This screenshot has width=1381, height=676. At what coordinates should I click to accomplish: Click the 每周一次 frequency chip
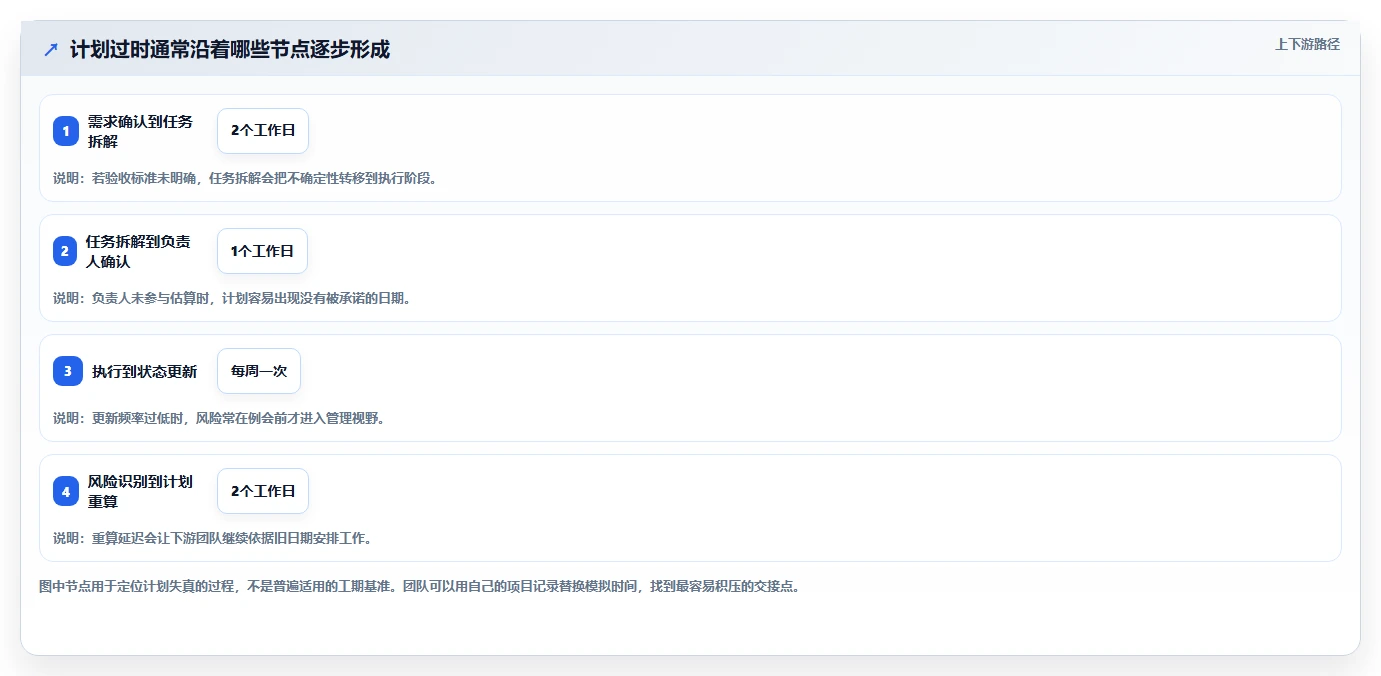tap(259, 371)
